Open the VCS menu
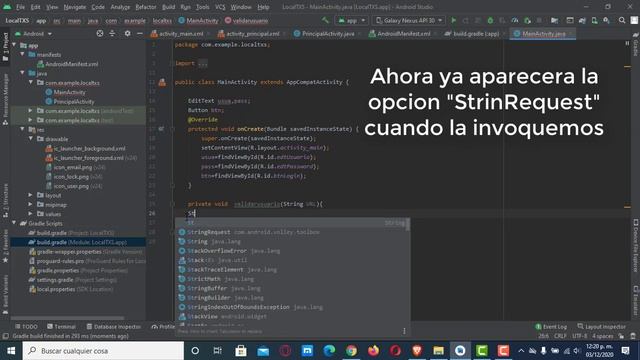This screenshot has width=640, height=360. (x=220, y=7)
